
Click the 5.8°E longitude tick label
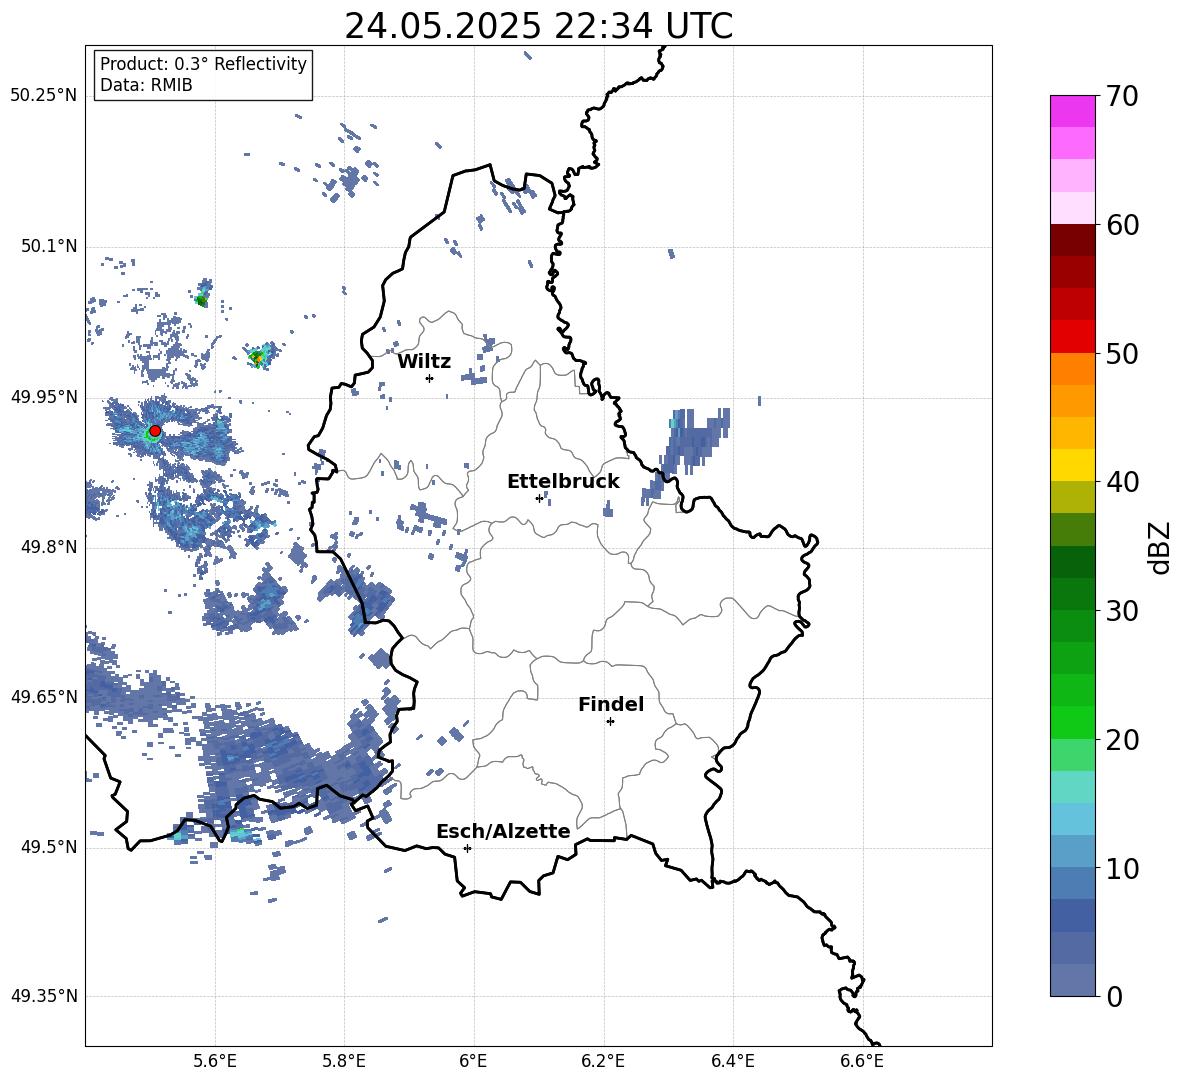(344, 1061)
